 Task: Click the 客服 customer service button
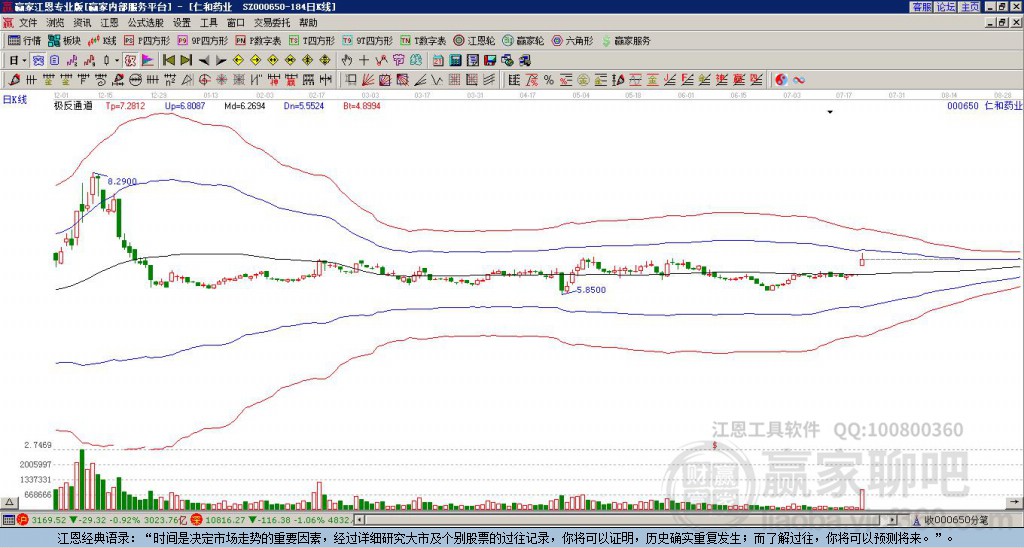pyautogui.click(x=922, y=7)
